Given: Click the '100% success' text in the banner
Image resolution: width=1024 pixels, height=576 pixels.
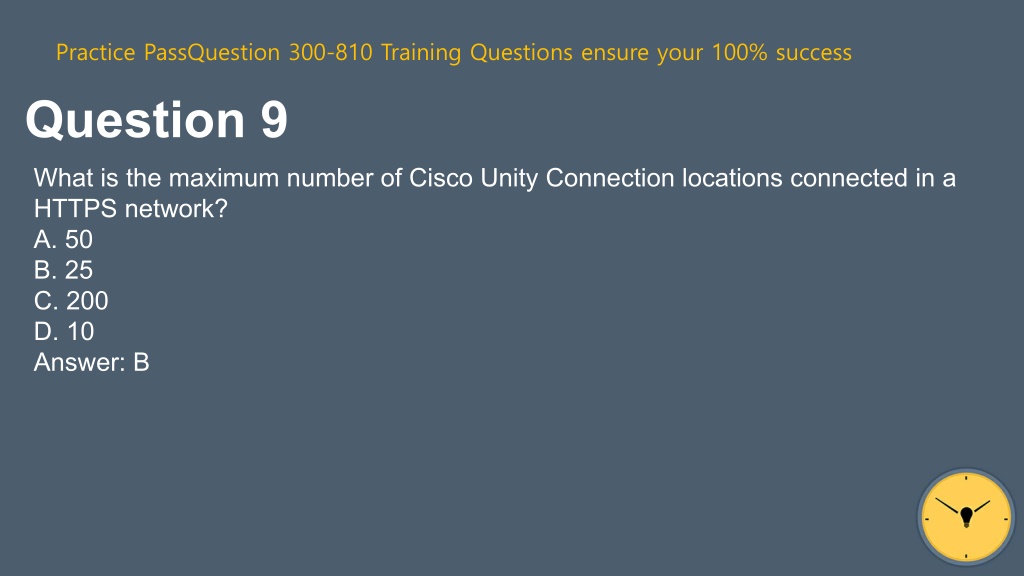Looking at the screenshot, I should pyautogui.click(x=782, y=52).
